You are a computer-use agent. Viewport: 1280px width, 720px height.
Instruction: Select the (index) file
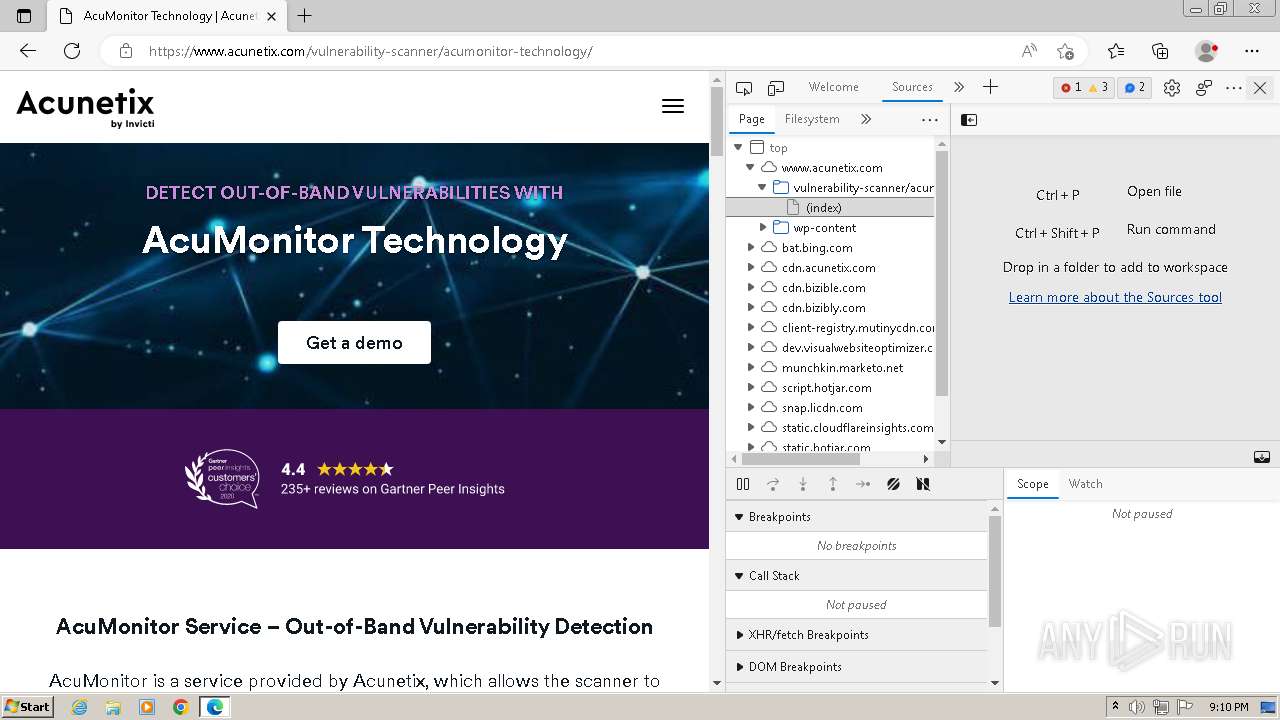[830, 208]
